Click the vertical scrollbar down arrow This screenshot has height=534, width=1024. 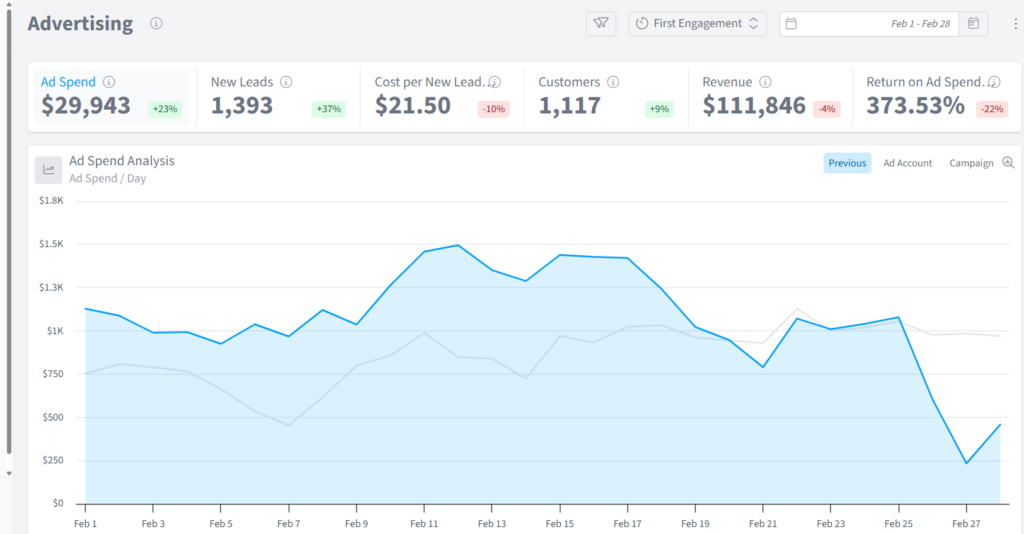point(8,473)
